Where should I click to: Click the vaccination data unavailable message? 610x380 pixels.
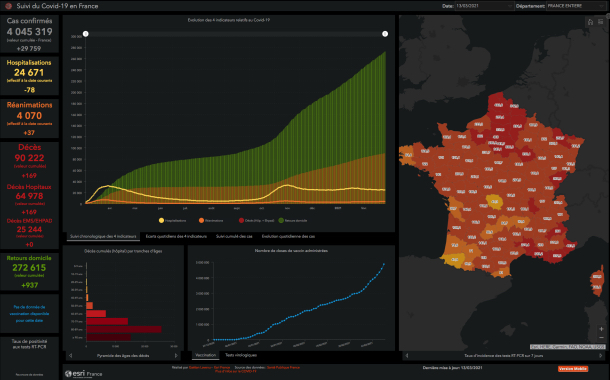point(29,314)
